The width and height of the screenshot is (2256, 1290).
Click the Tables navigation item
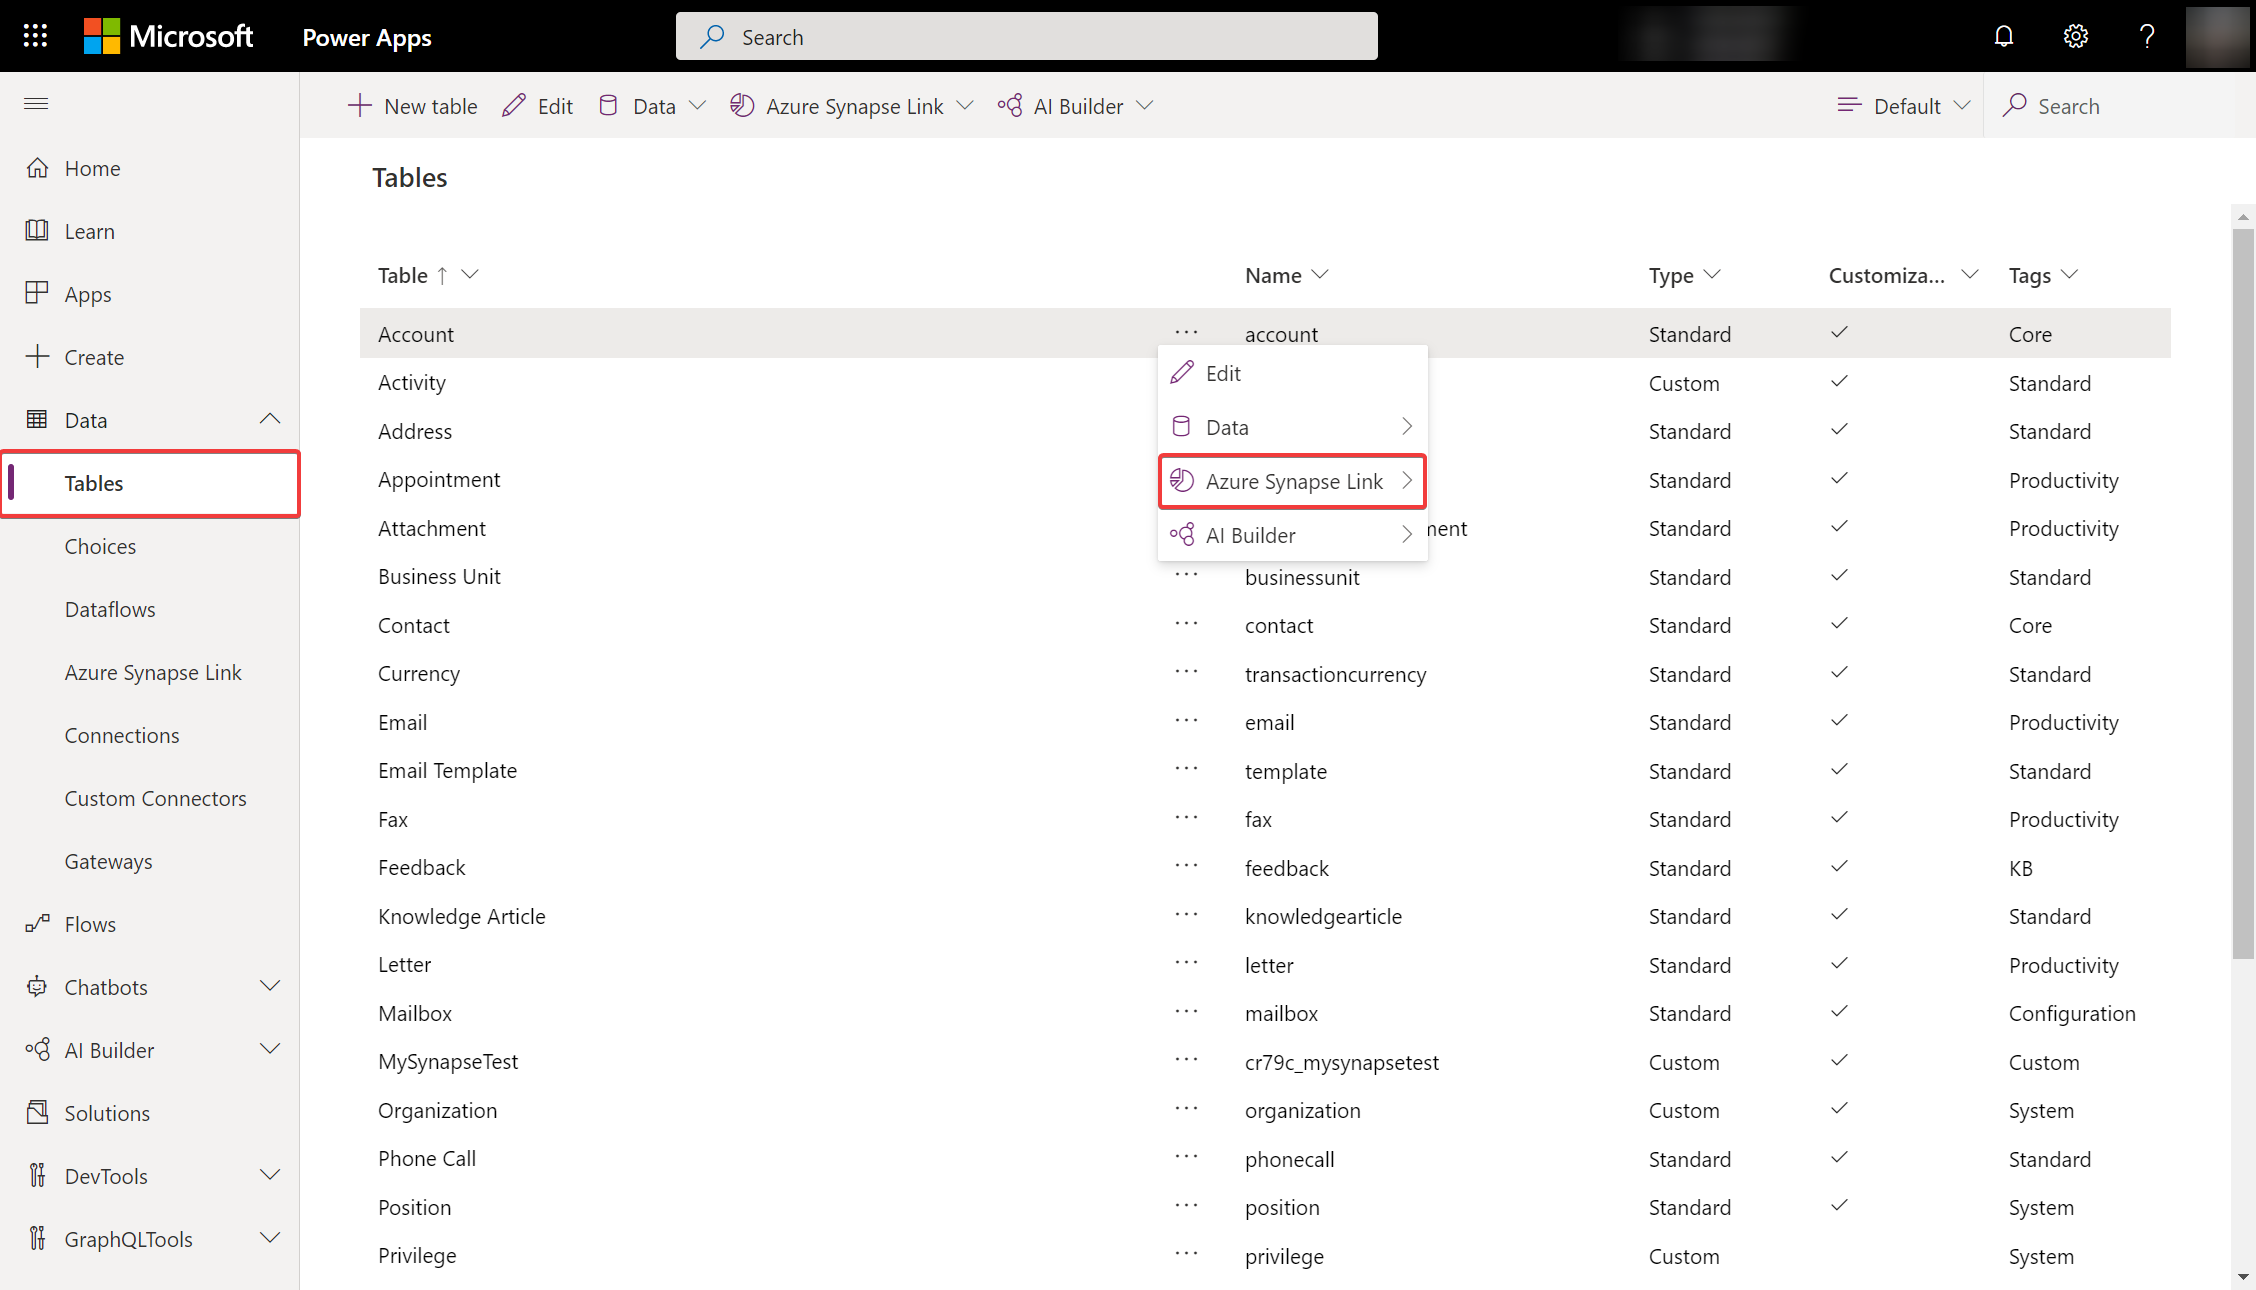pos(93,482)
